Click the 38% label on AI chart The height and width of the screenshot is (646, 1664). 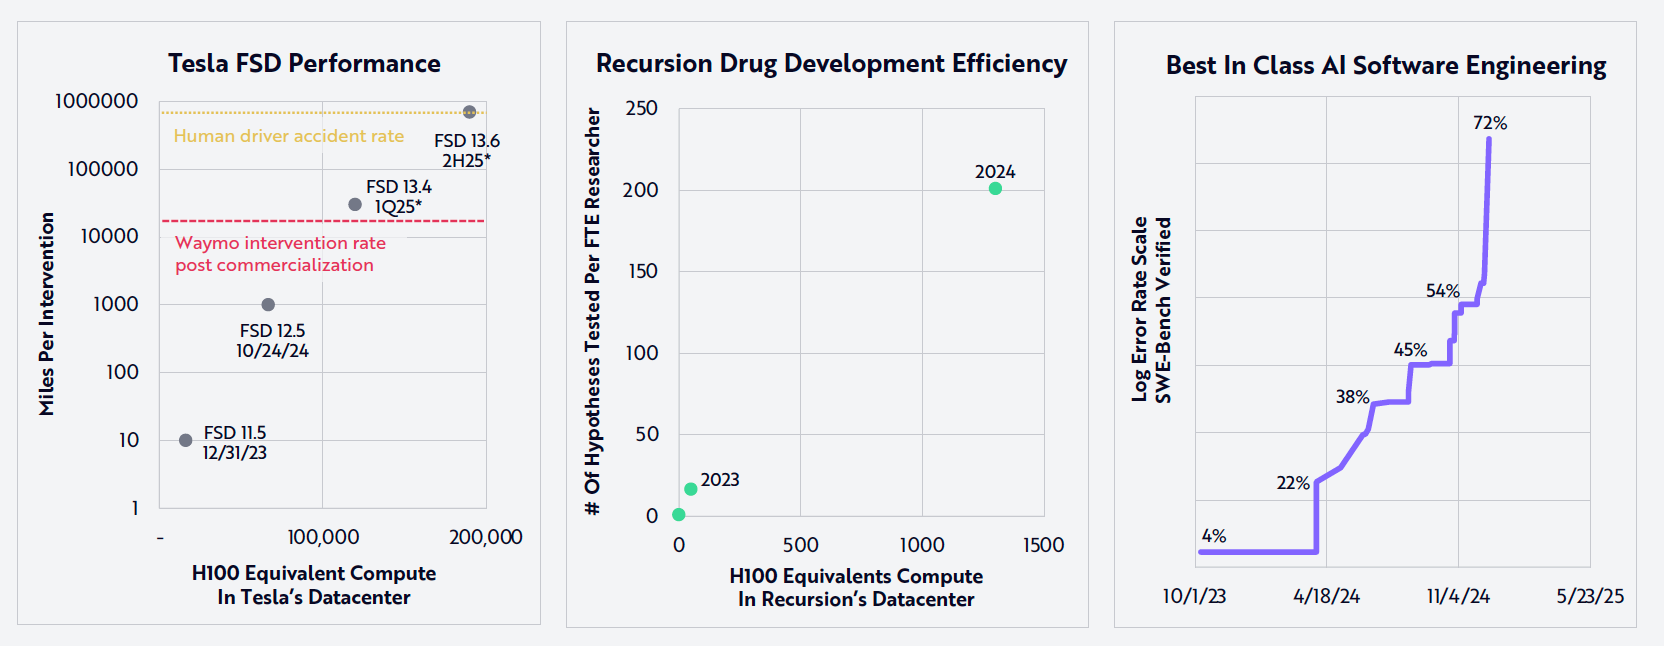pos(1352,397)
